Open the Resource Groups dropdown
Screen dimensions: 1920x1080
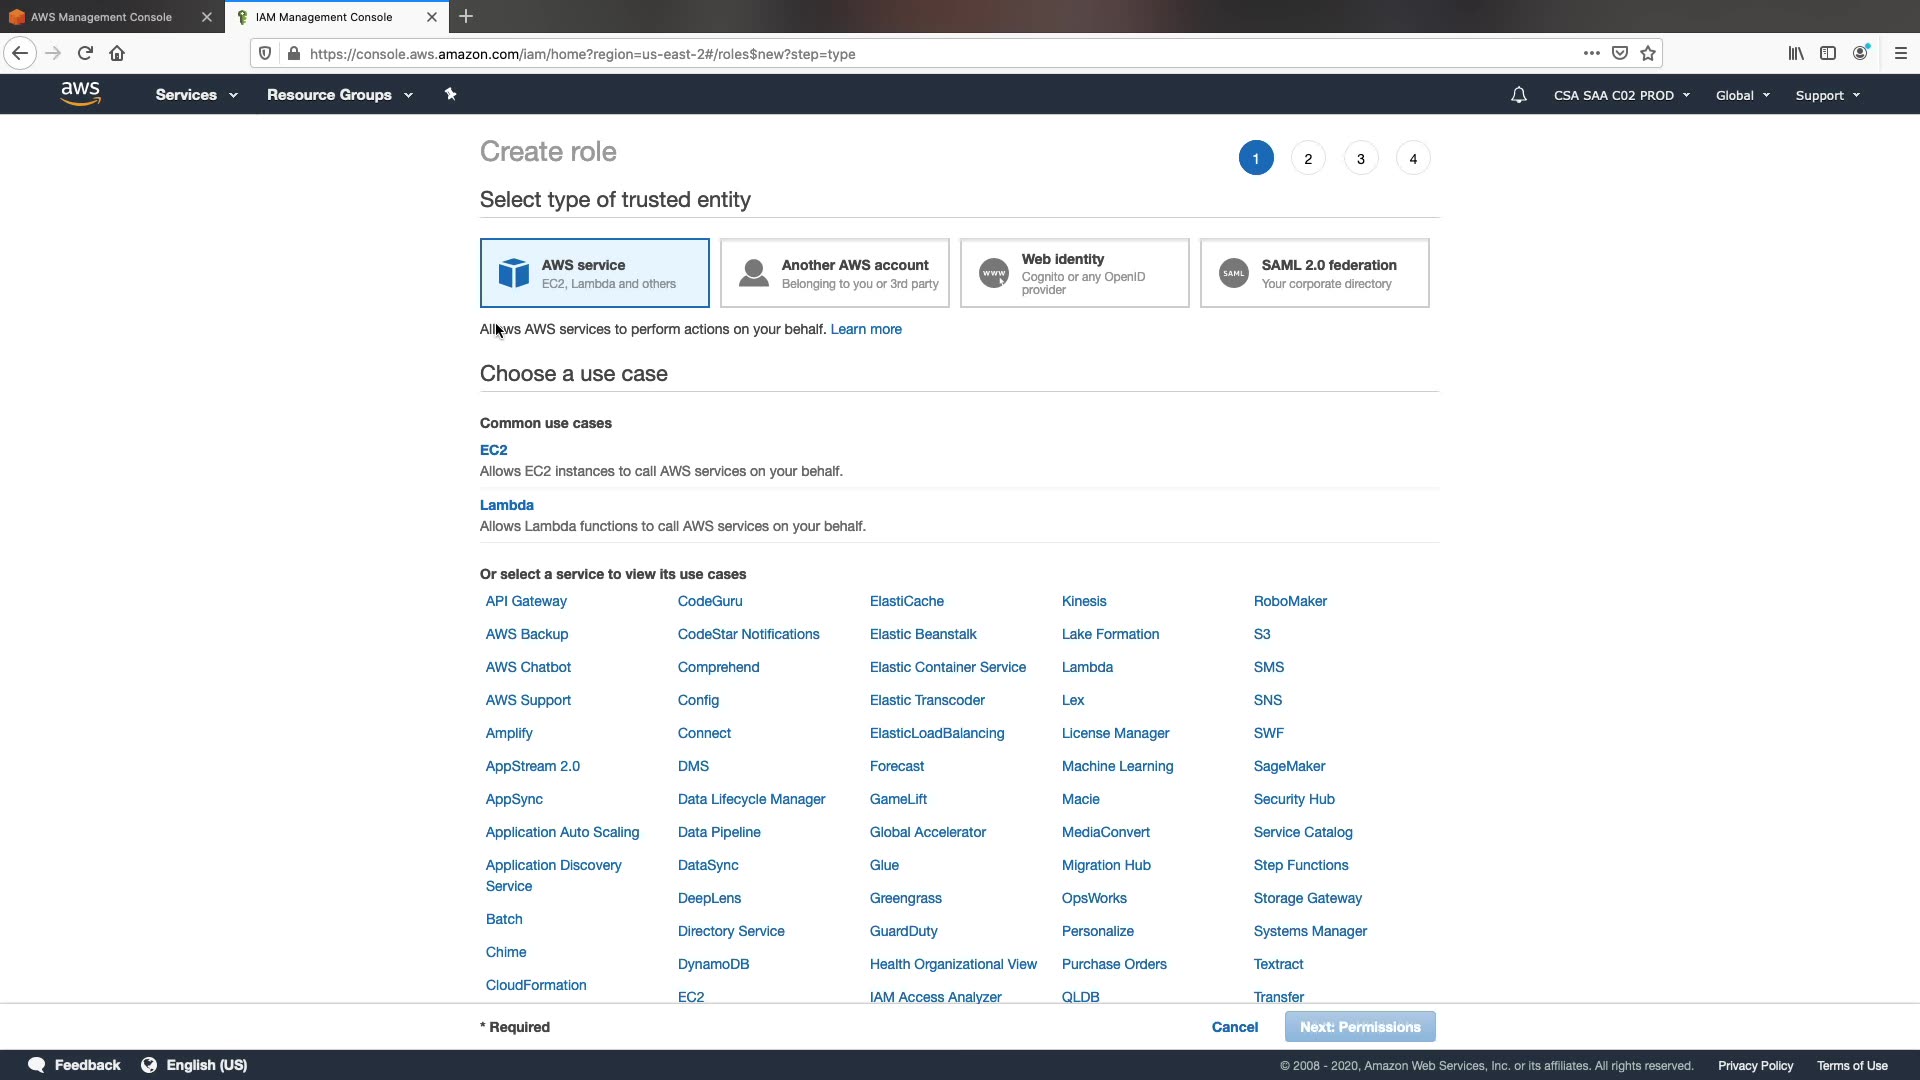click(339, 95)
